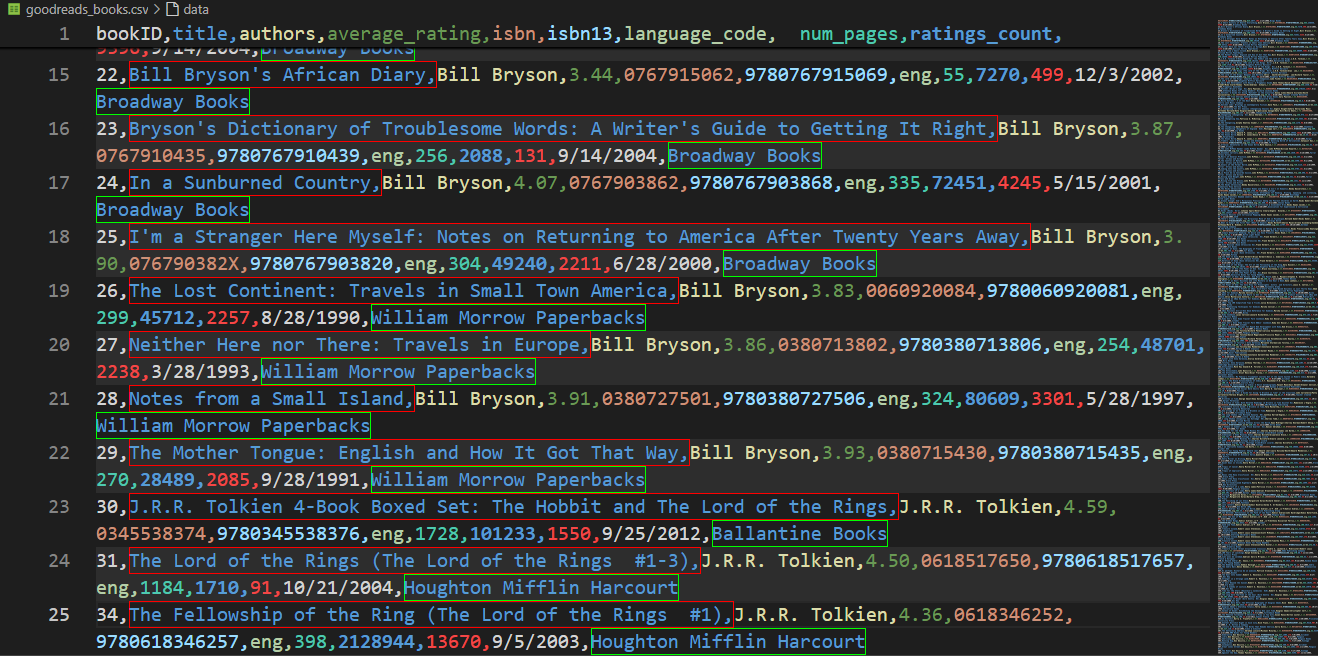Click the ISBN13 value 9780060920081
The image size is (1318, 656).
point(1059,291)
